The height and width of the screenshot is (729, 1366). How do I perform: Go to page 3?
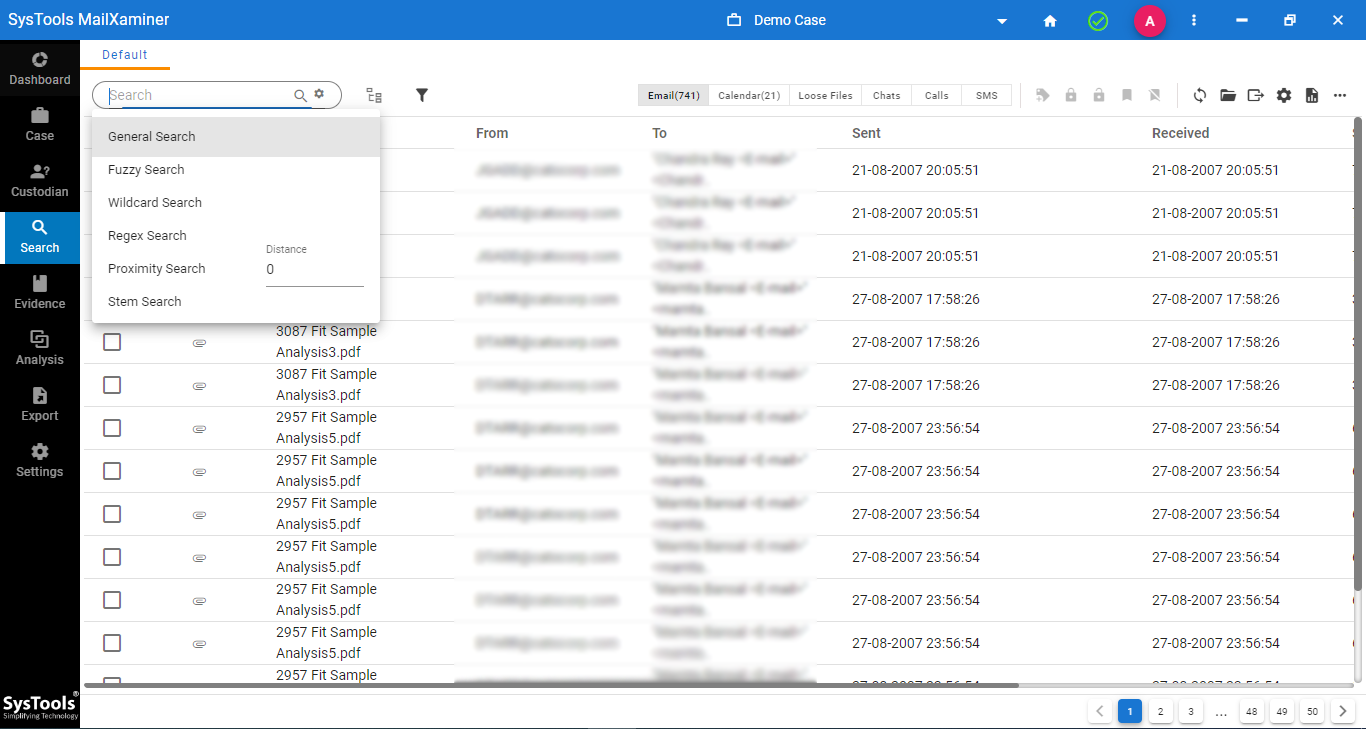pyautogui.click(x=1190, y=712)
